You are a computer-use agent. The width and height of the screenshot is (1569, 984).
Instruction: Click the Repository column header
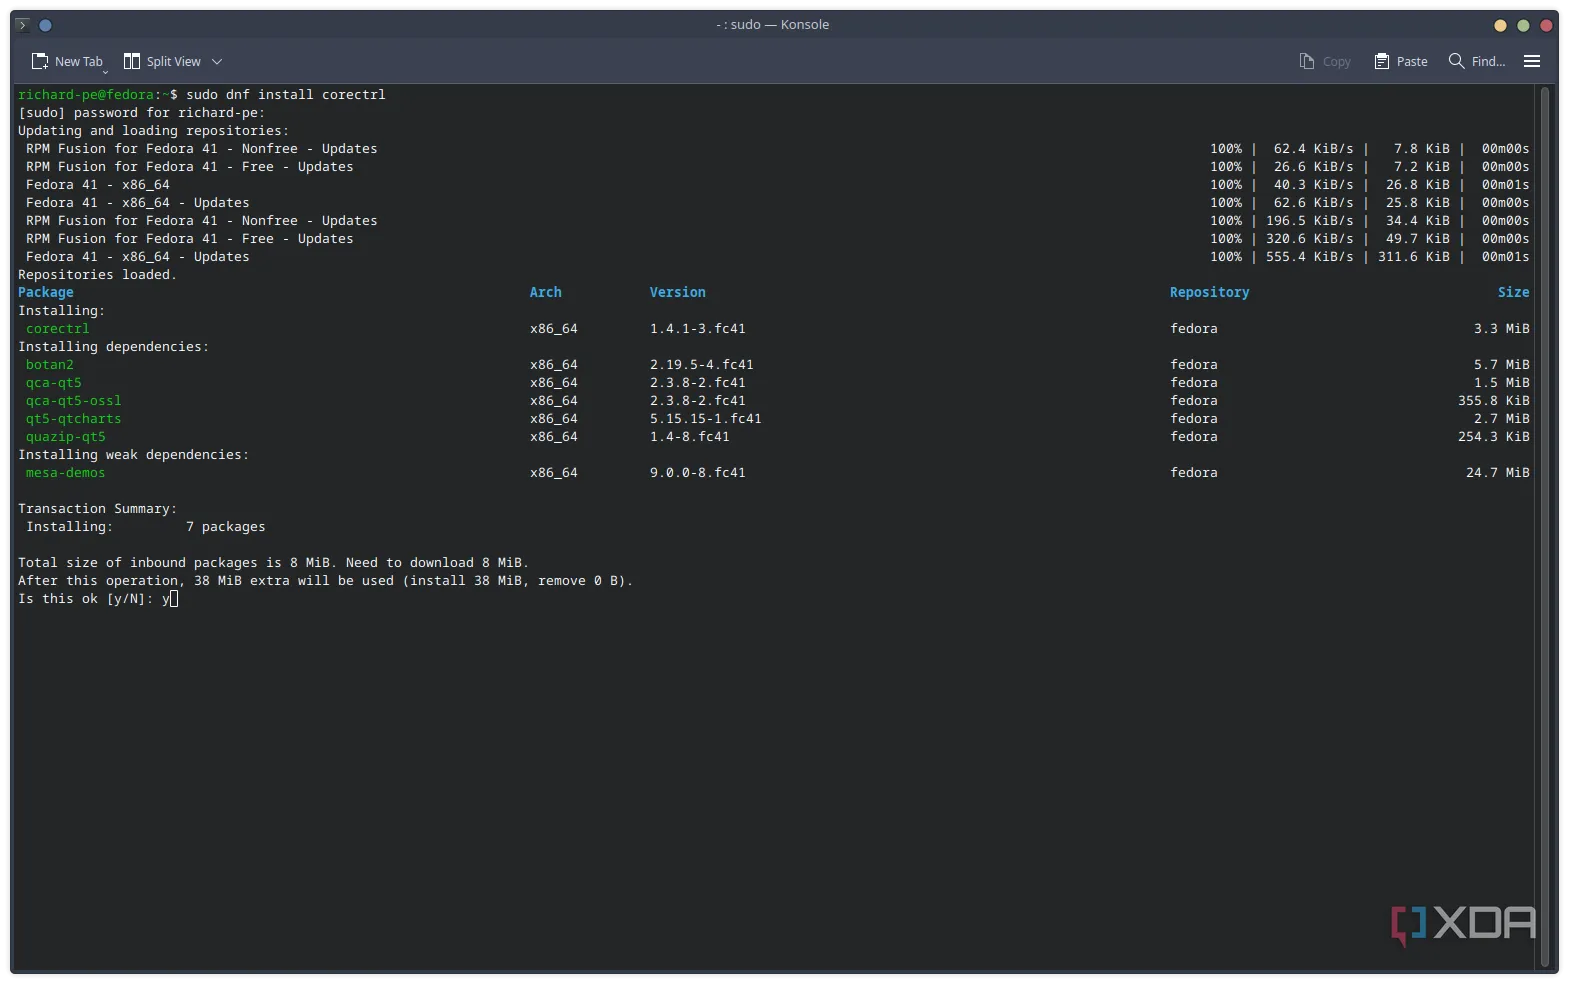[x=1209, y=293]
